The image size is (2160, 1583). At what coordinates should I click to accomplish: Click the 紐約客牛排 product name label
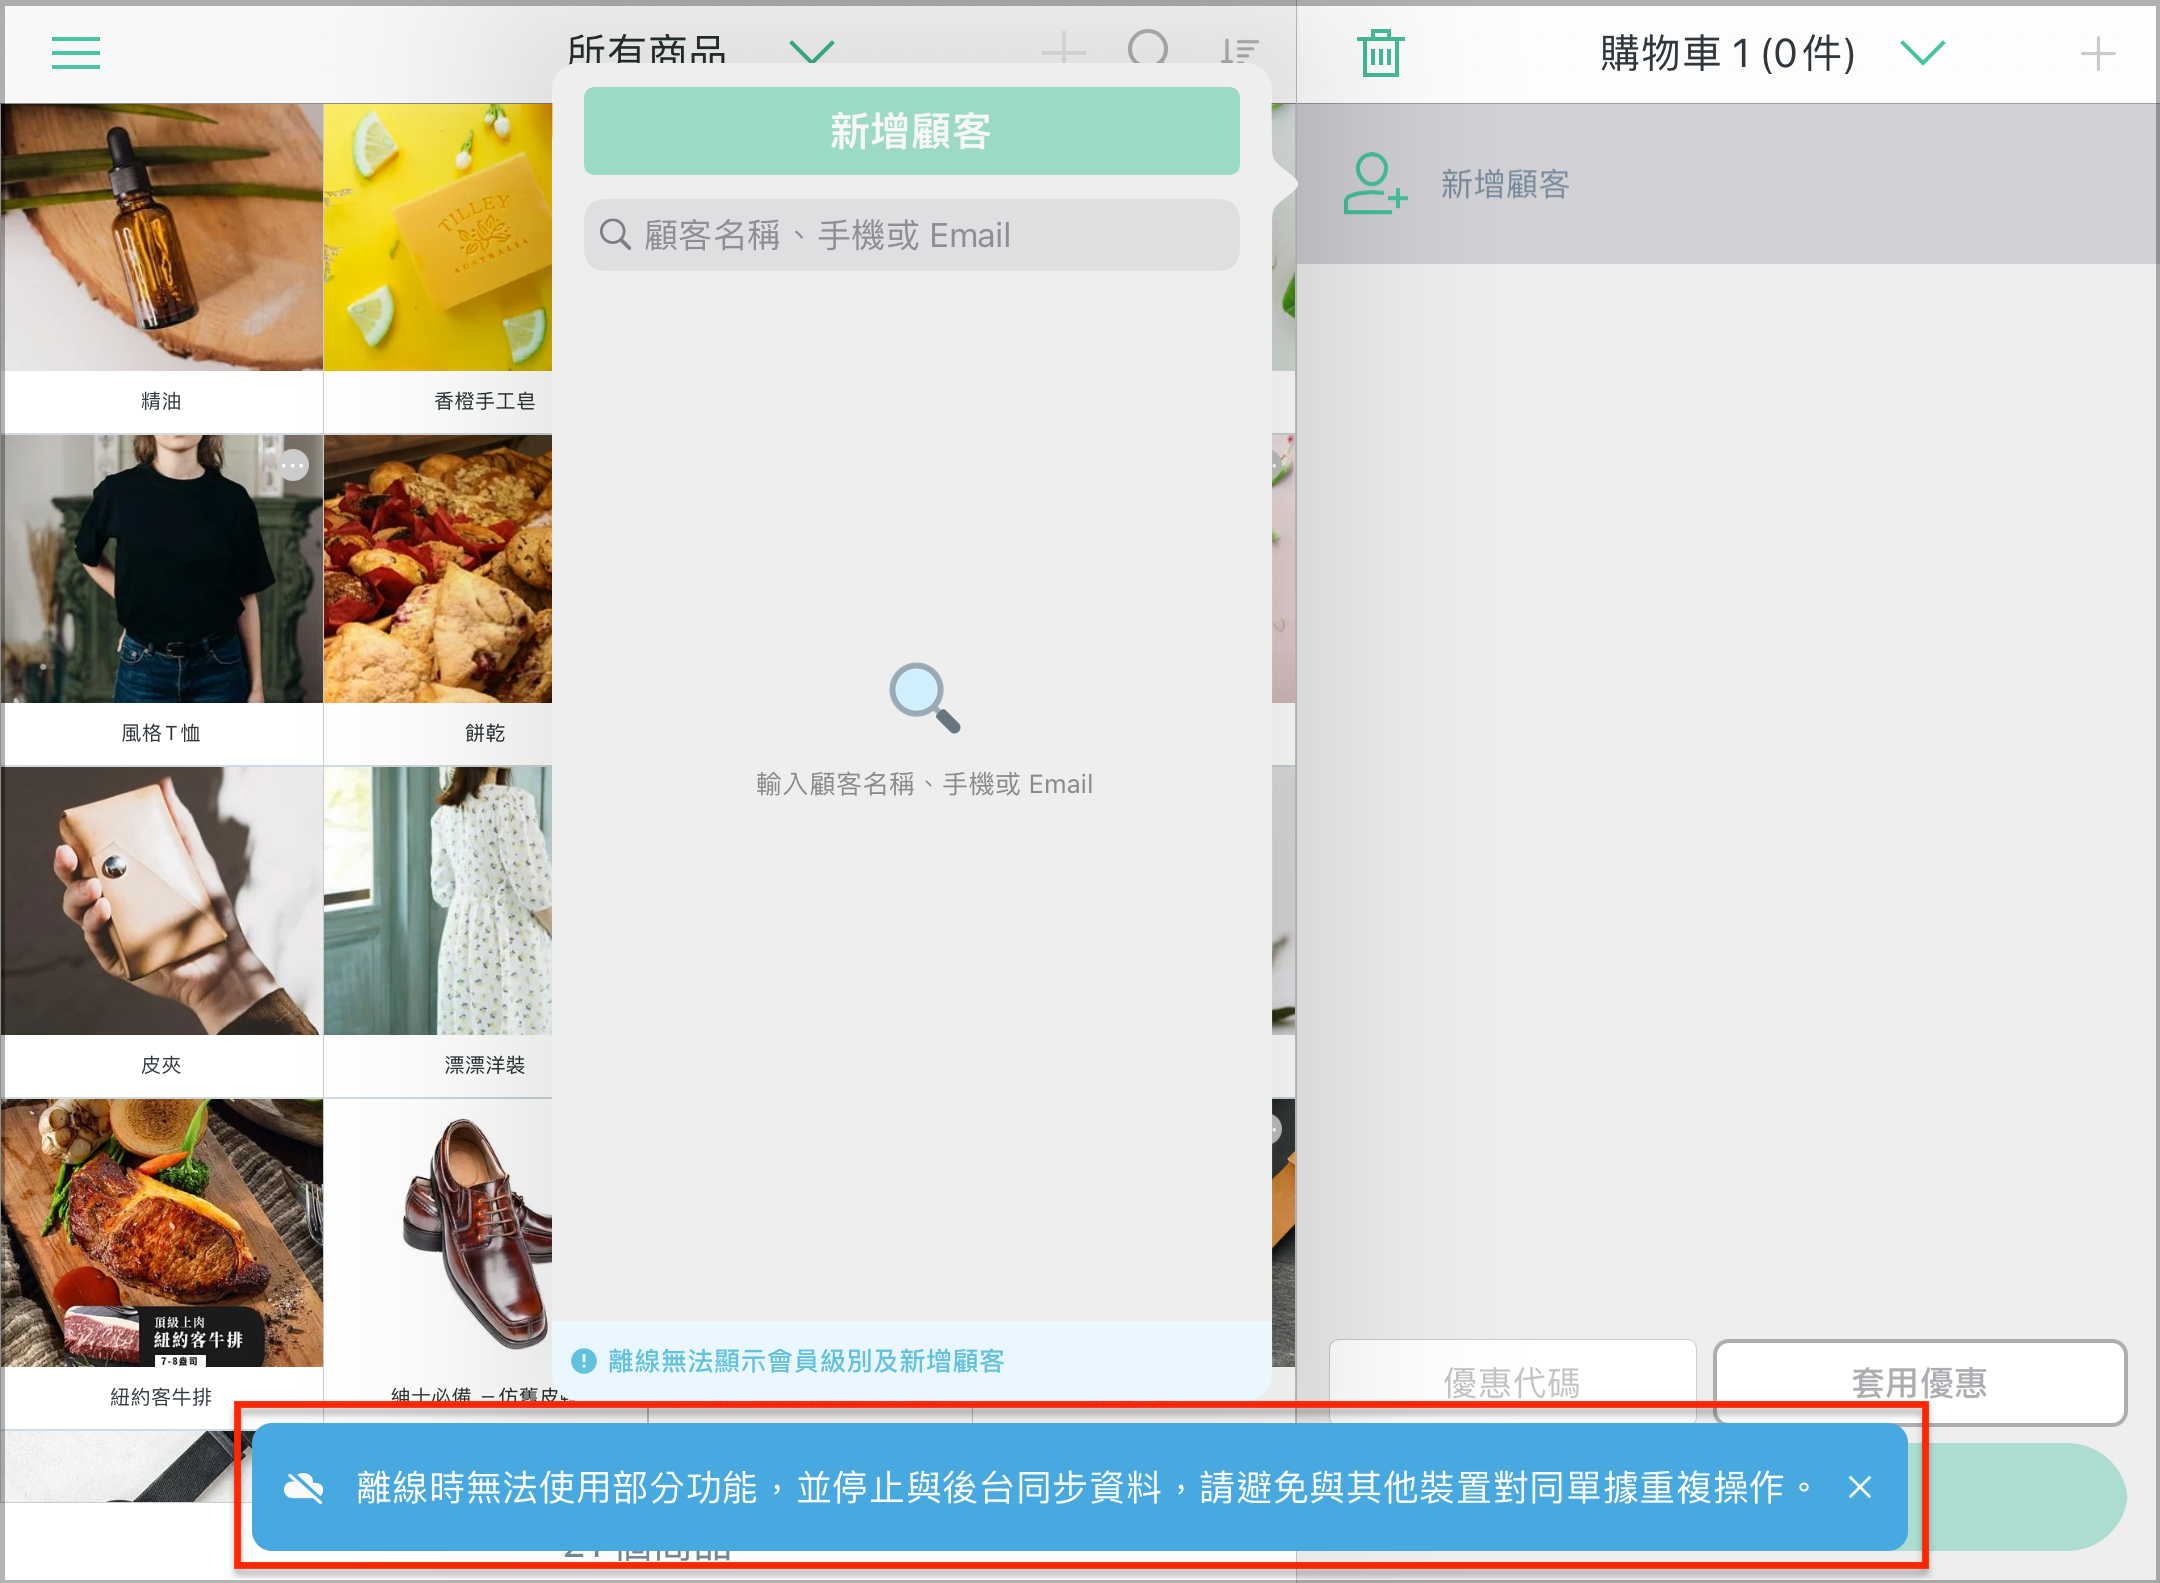(x=161, y=1397)
